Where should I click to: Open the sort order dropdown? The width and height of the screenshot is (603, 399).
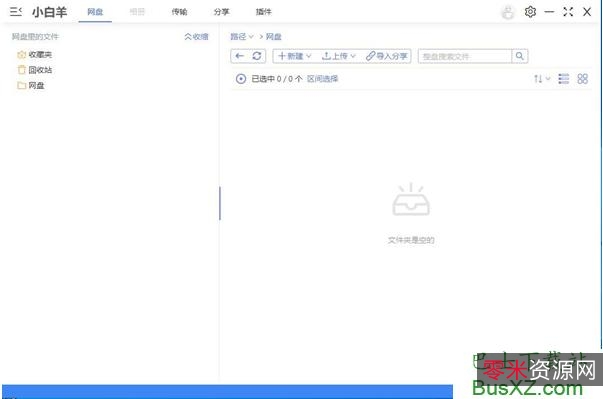(542, 79)
